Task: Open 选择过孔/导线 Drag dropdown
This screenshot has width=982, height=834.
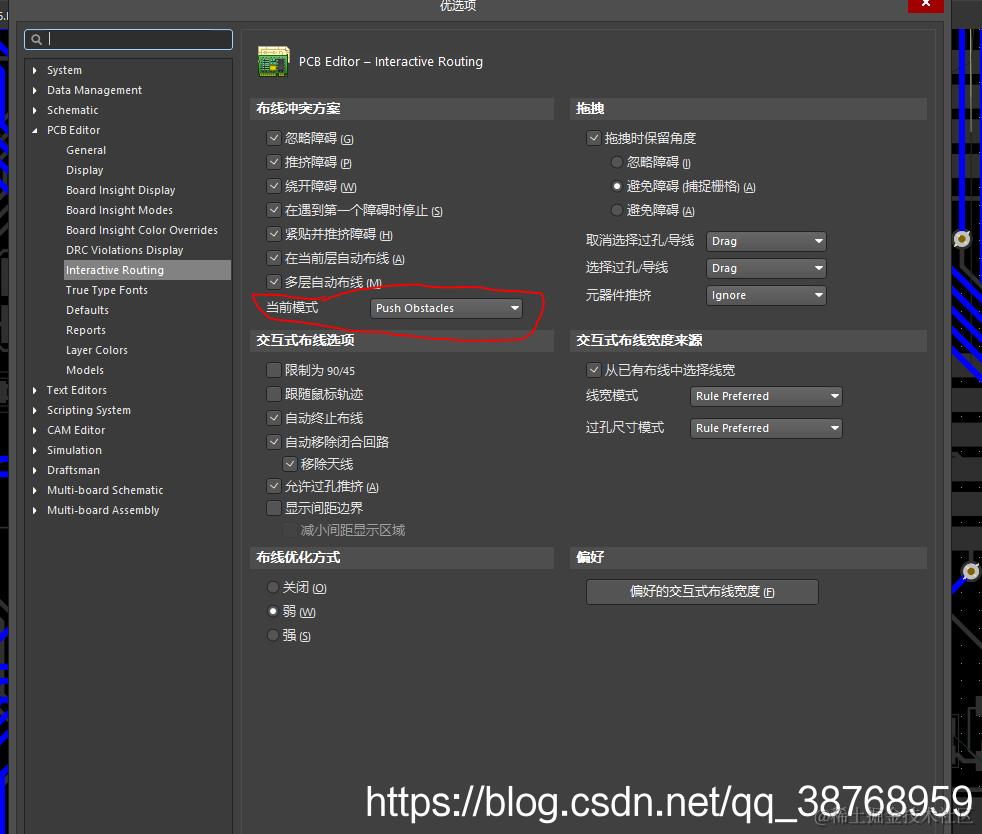Action: (766, 268)
